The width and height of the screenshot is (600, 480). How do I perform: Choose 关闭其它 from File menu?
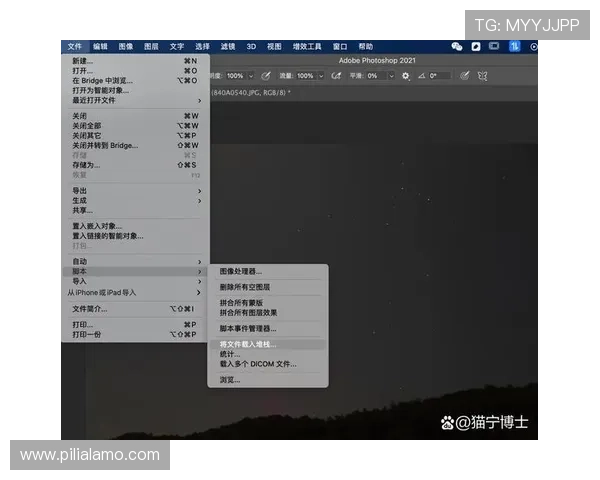point(135,136)
